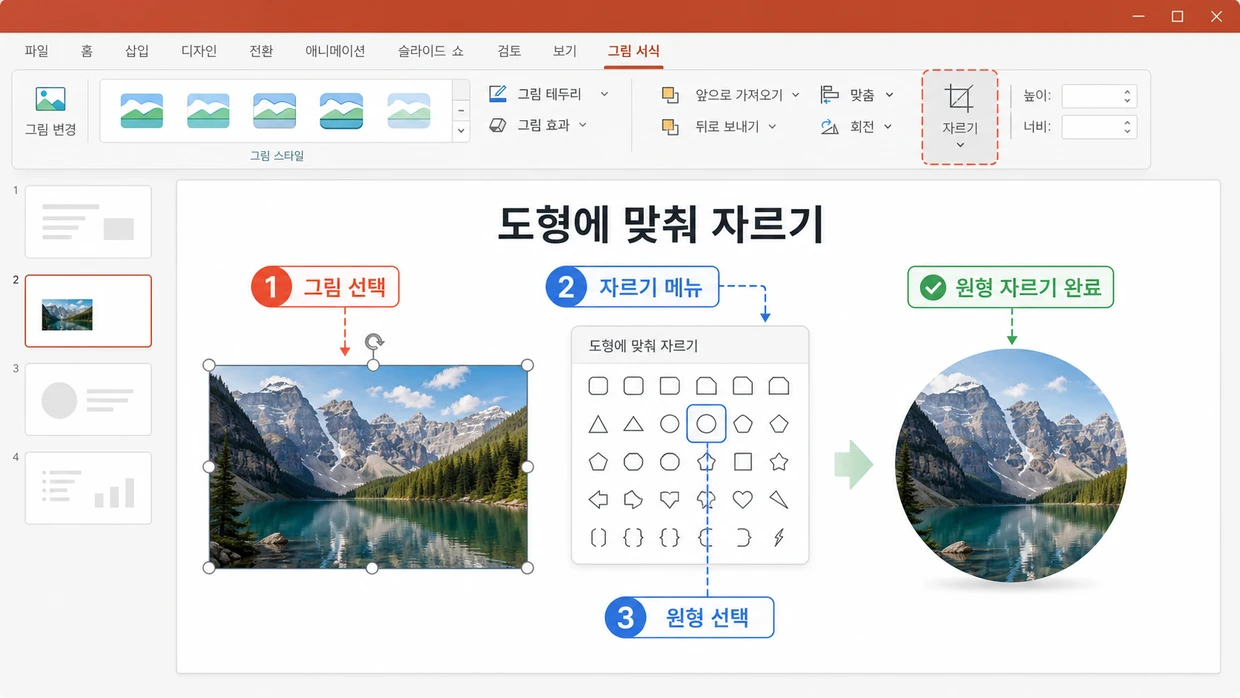Choose the thin wedge triangle shape
1240x698 pixels.
778,499
